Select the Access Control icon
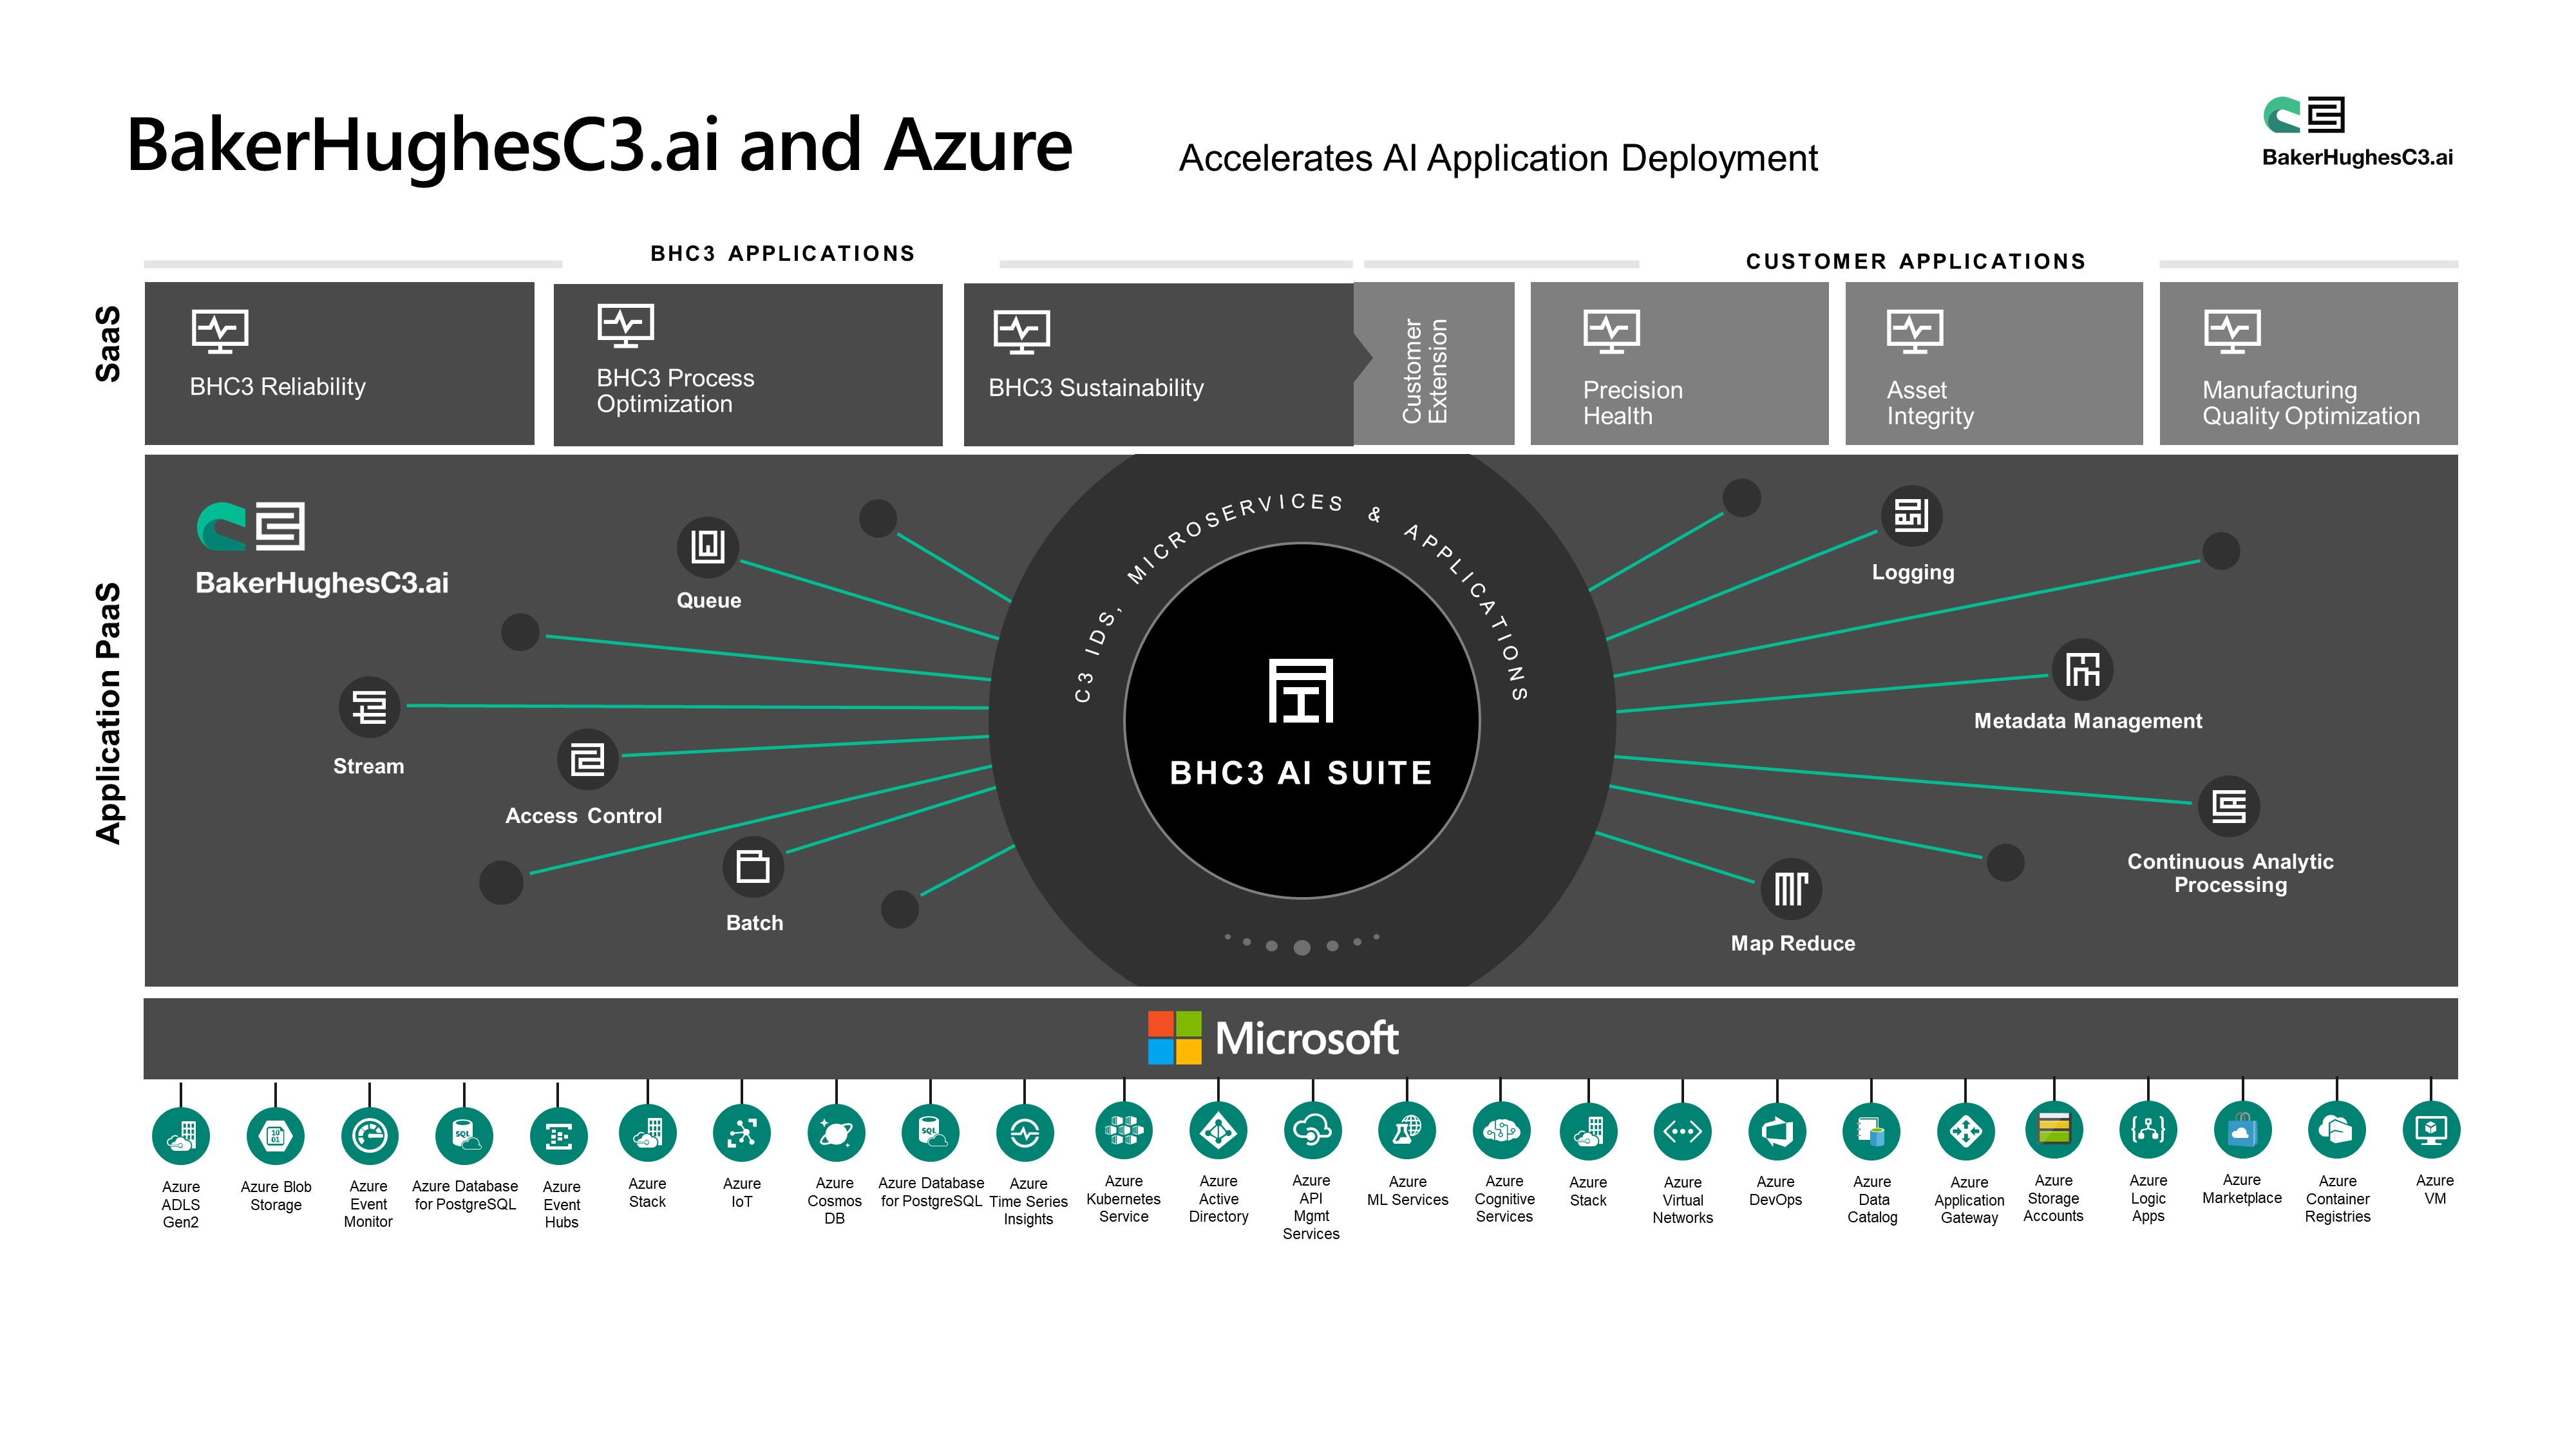 click(x=587, y=759)
